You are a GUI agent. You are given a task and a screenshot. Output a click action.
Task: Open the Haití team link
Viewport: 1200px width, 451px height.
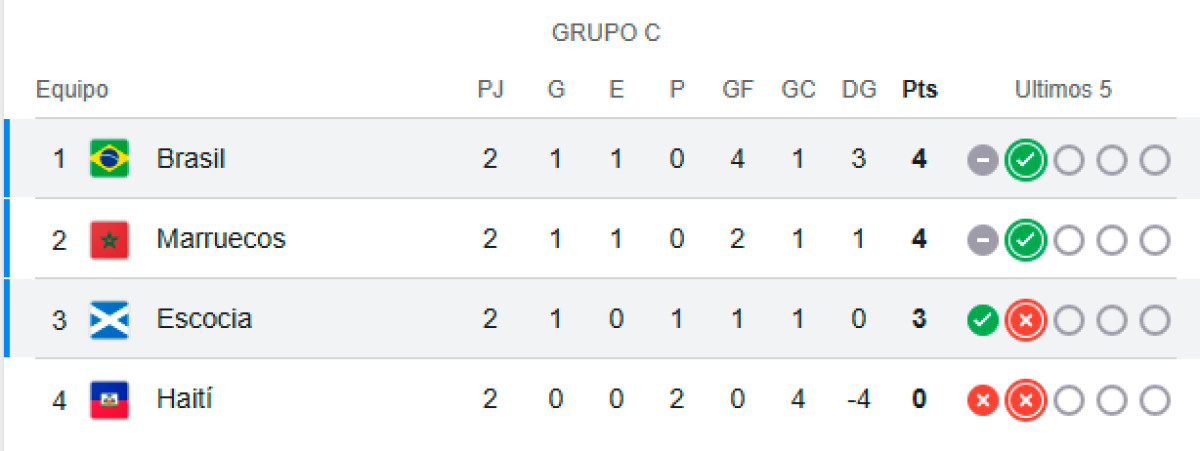(185, 399)
